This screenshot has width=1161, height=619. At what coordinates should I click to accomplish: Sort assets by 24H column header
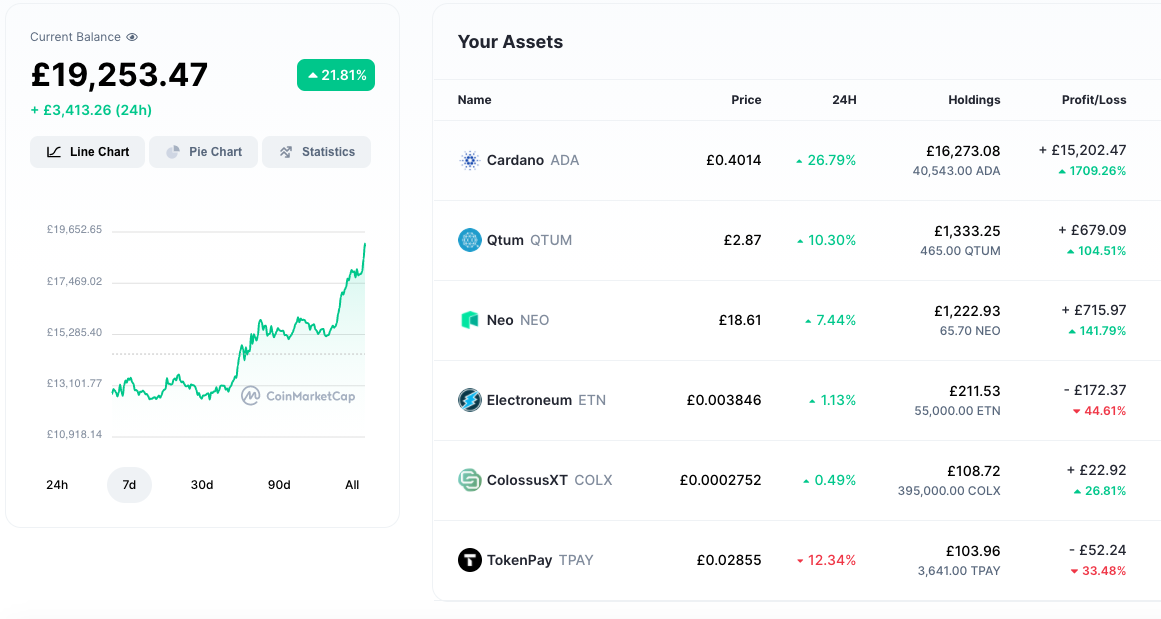pyautogui.click(x=844, y=100)
